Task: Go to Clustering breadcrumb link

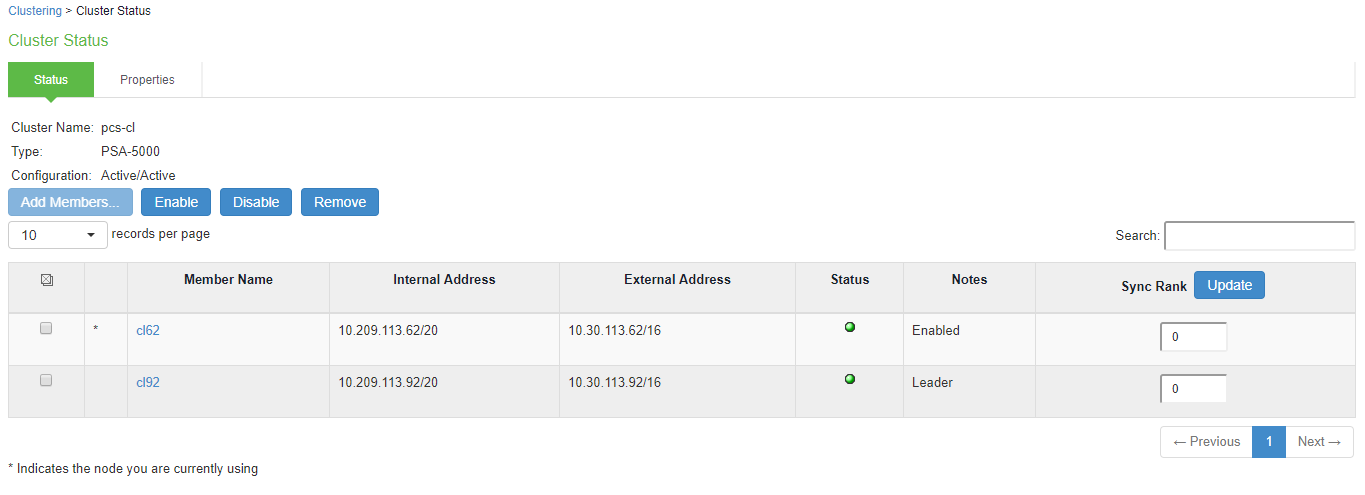Action: [36, 11]
